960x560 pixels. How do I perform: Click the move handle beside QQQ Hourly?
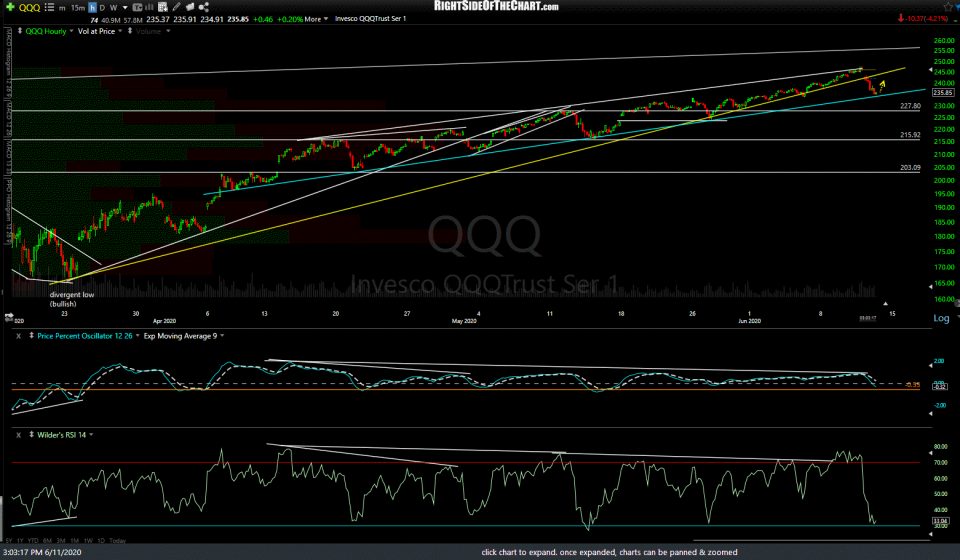click(x=20, y=31)
